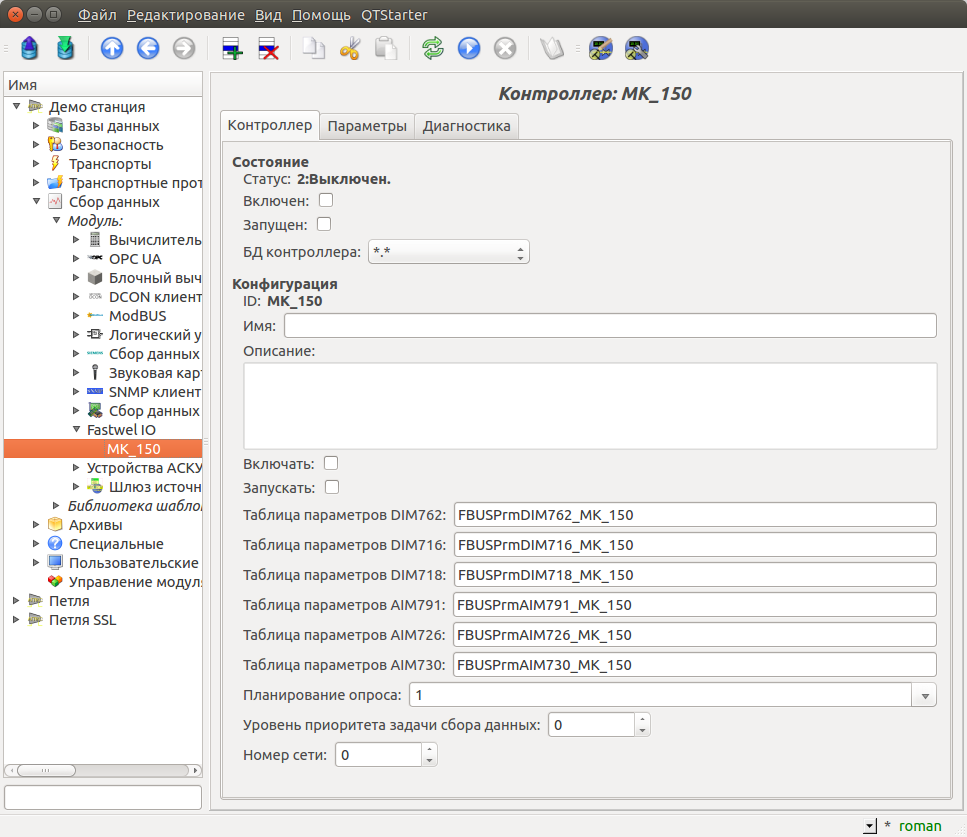Click the blue start (play) icon
Screen dimensions: 967x837
coord(469,48)
